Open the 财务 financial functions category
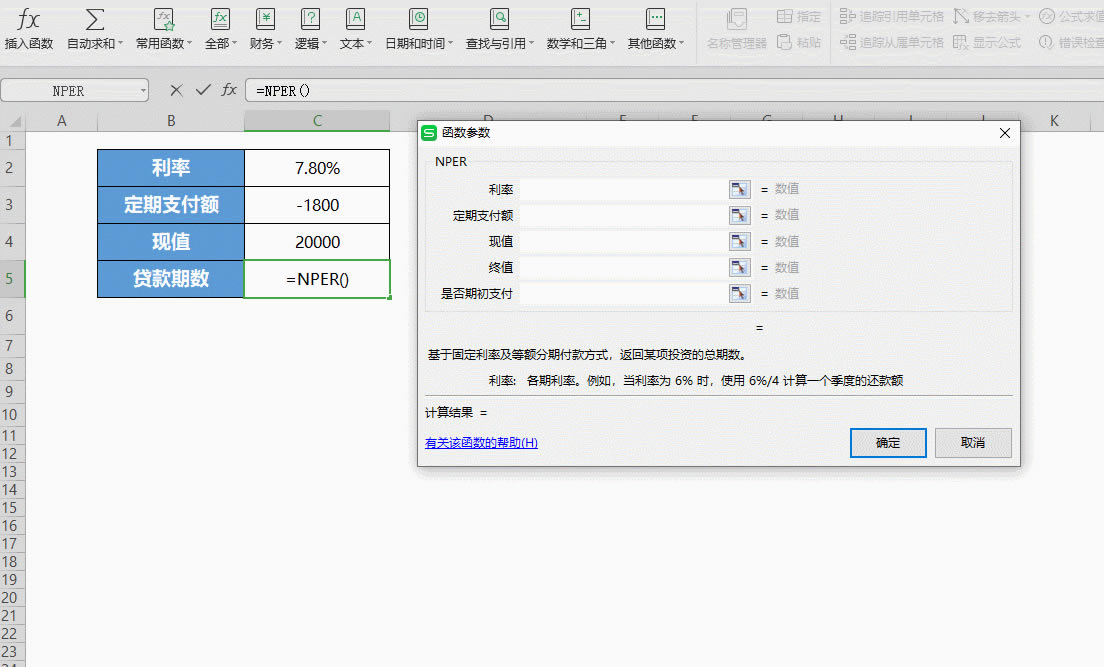Viewport: 1104px width, 667px height. [x=265, y=30]
